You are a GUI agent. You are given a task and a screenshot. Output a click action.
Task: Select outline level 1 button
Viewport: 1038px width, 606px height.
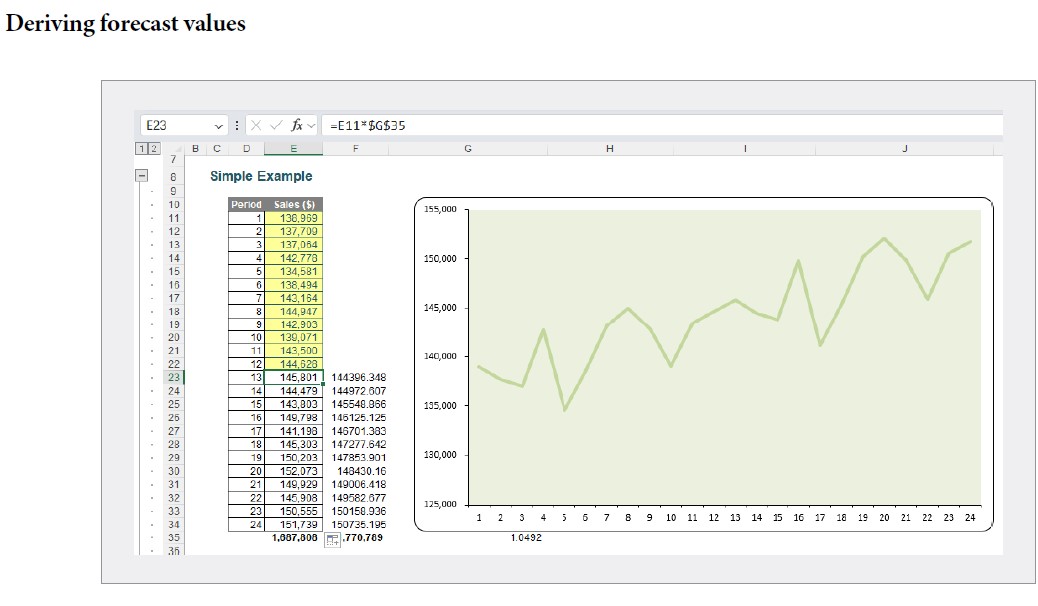(141, 147)
